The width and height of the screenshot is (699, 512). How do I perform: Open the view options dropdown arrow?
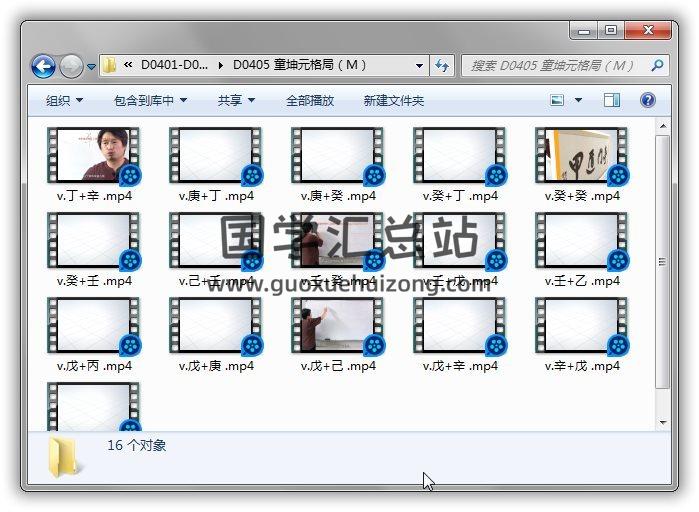click(579, 100)
